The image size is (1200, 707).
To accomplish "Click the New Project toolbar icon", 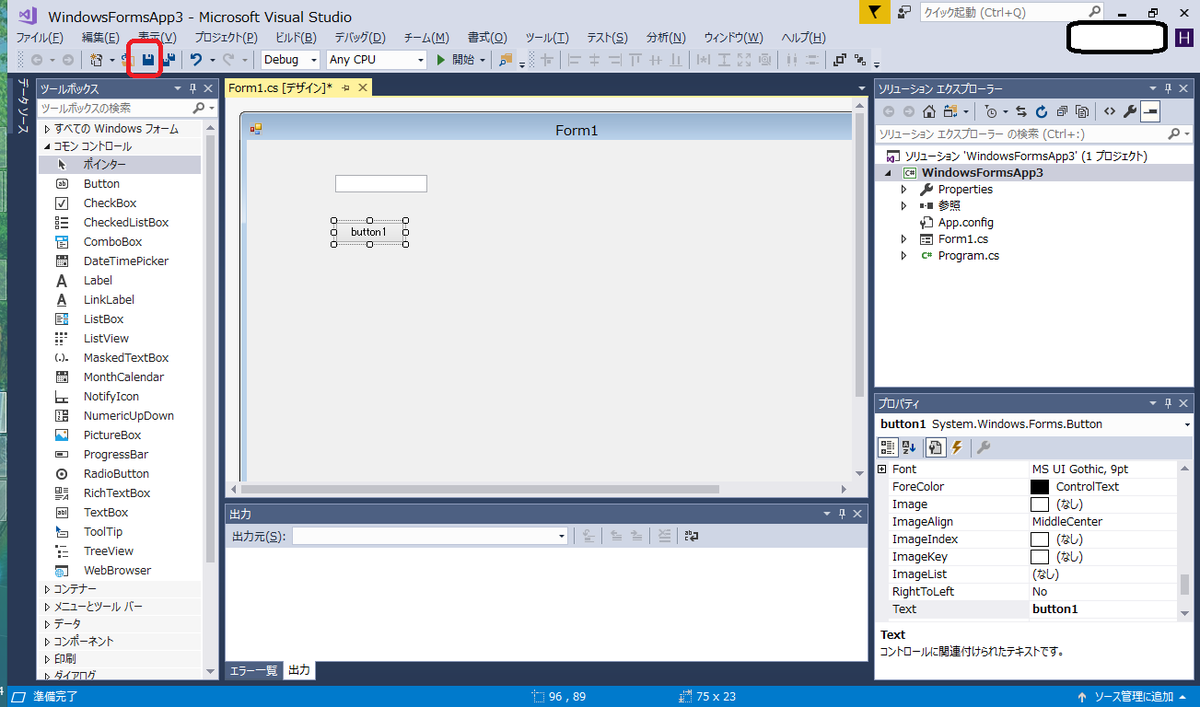I will [96, 60].
